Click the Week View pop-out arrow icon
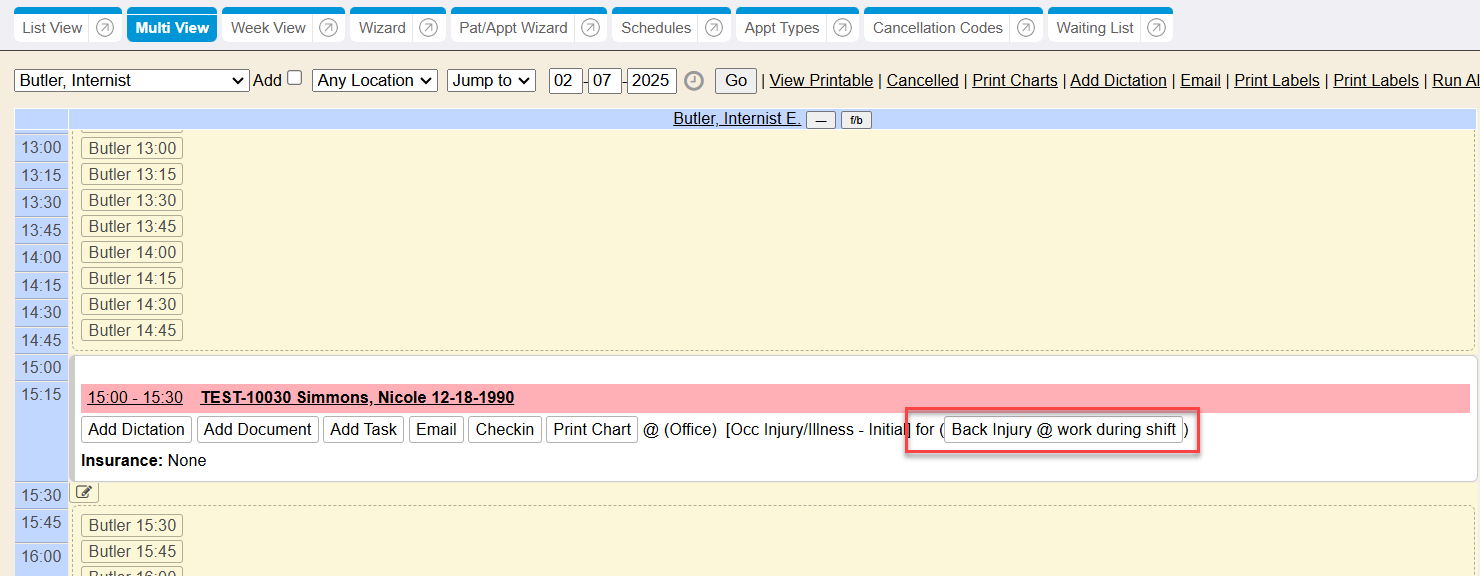The width and height of the screenshot is (1480, 576). click(x=328, y=28)
